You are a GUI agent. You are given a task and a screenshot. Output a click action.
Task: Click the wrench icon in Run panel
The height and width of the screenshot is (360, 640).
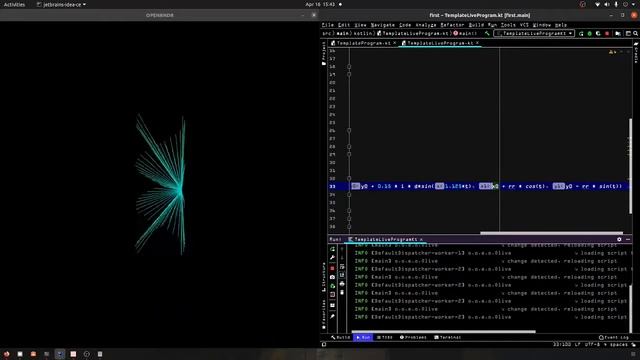pyautogui.click(x=333, y=258)
